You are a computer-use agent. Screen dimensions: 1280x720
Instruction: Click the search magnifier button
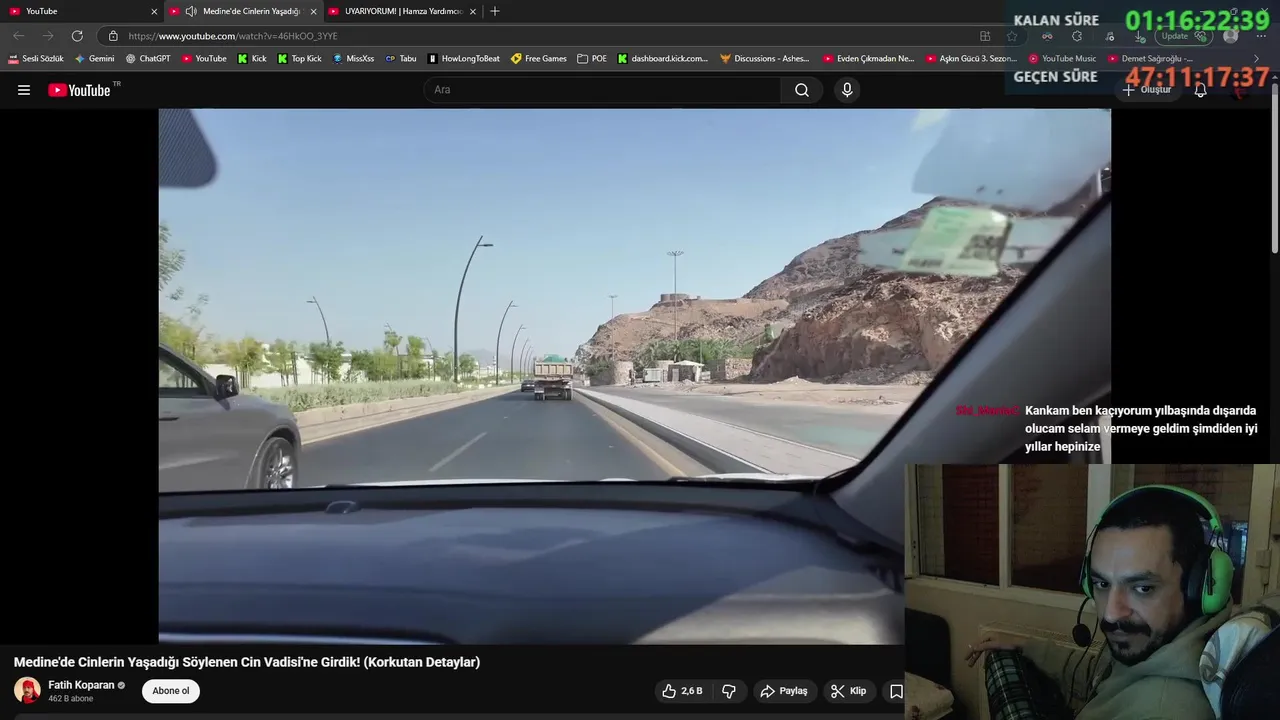click(802, 90)
